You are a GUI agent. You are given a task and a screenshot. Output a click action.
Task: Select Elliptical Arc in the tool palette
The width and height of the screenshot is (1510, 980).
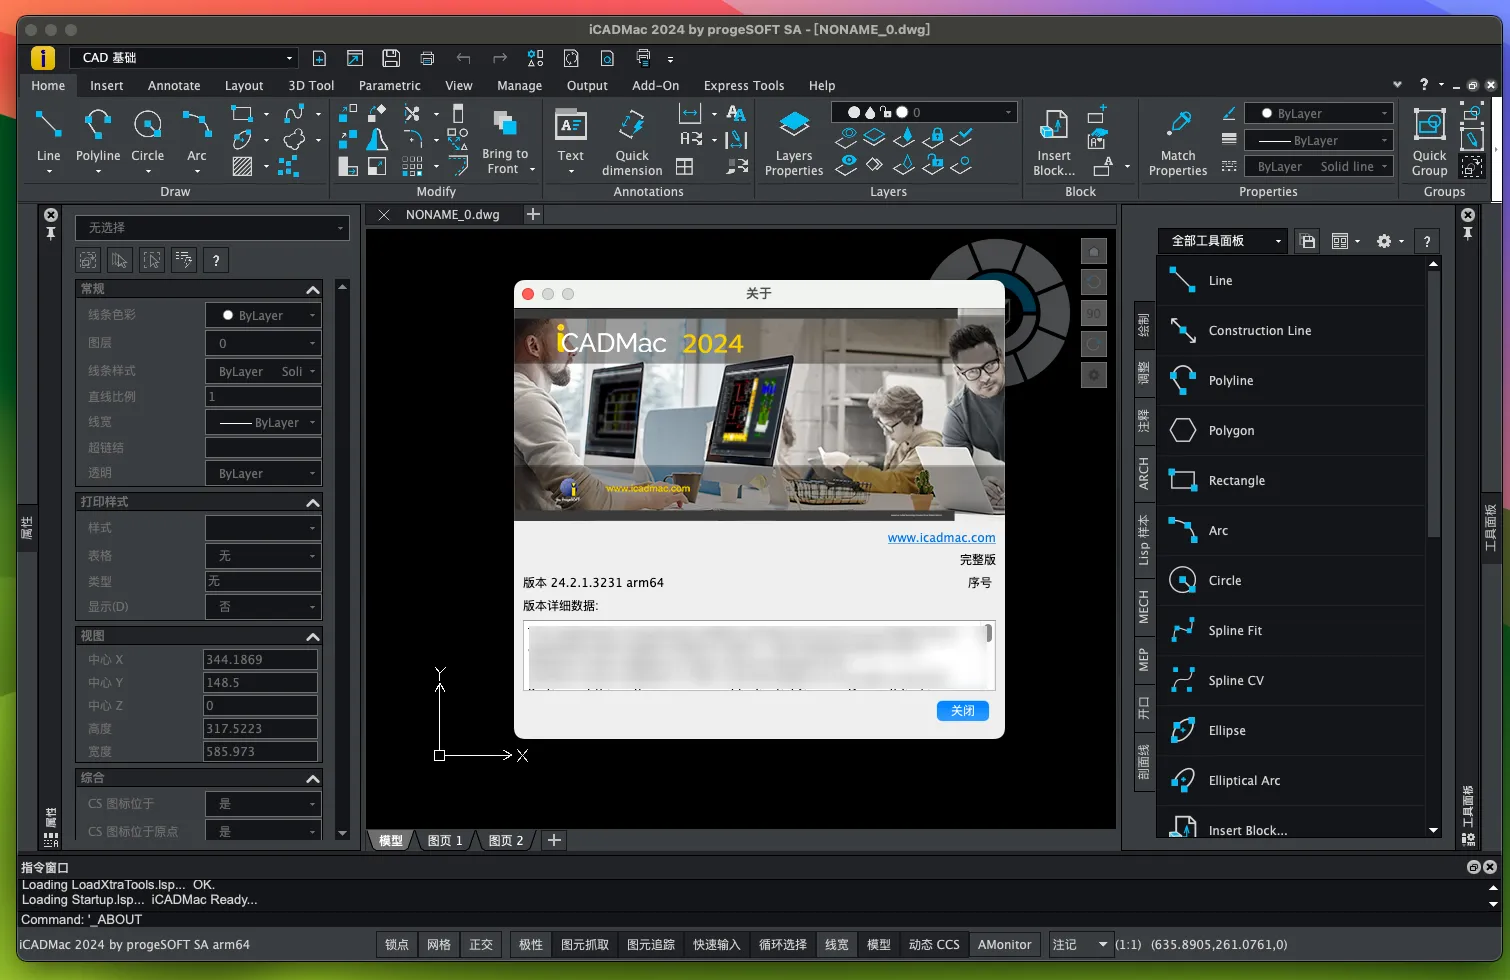[x=1291, y=781]
